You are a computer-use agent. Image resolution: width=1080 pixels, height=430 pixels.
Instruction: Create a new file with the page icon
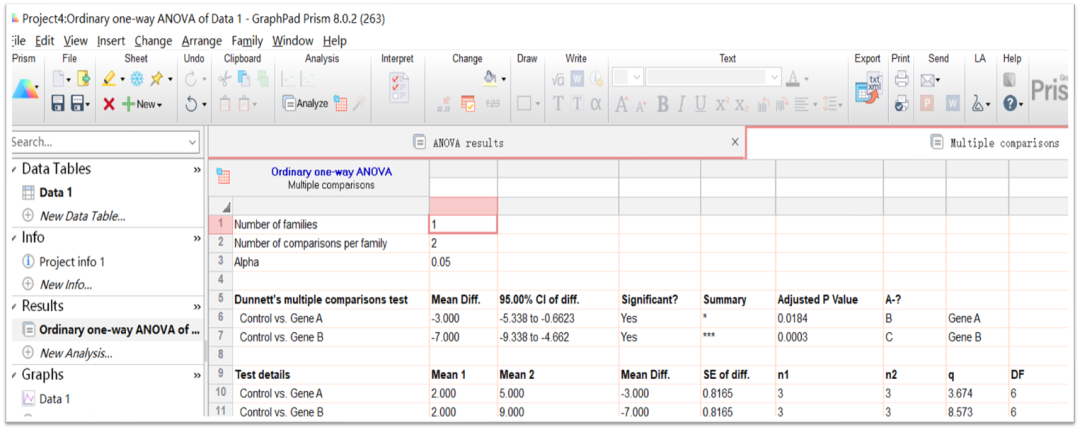[x=60, y=80]
